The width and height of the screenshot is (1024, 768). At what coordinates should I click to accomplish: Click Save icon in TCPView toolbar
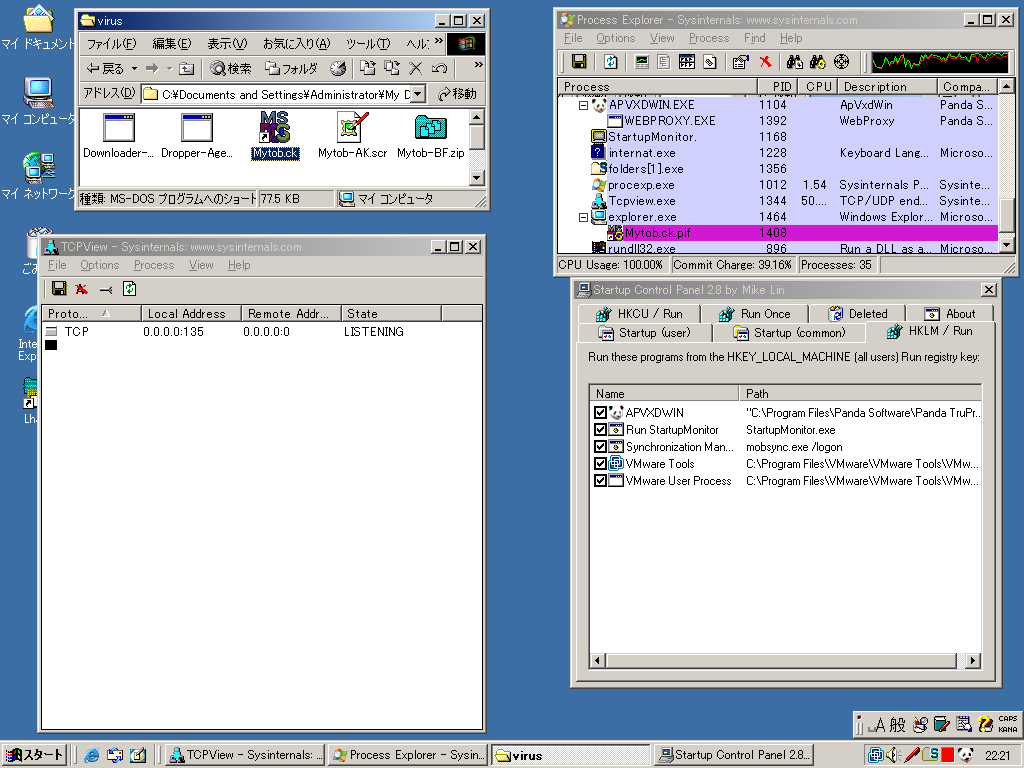tap(58, 289)
